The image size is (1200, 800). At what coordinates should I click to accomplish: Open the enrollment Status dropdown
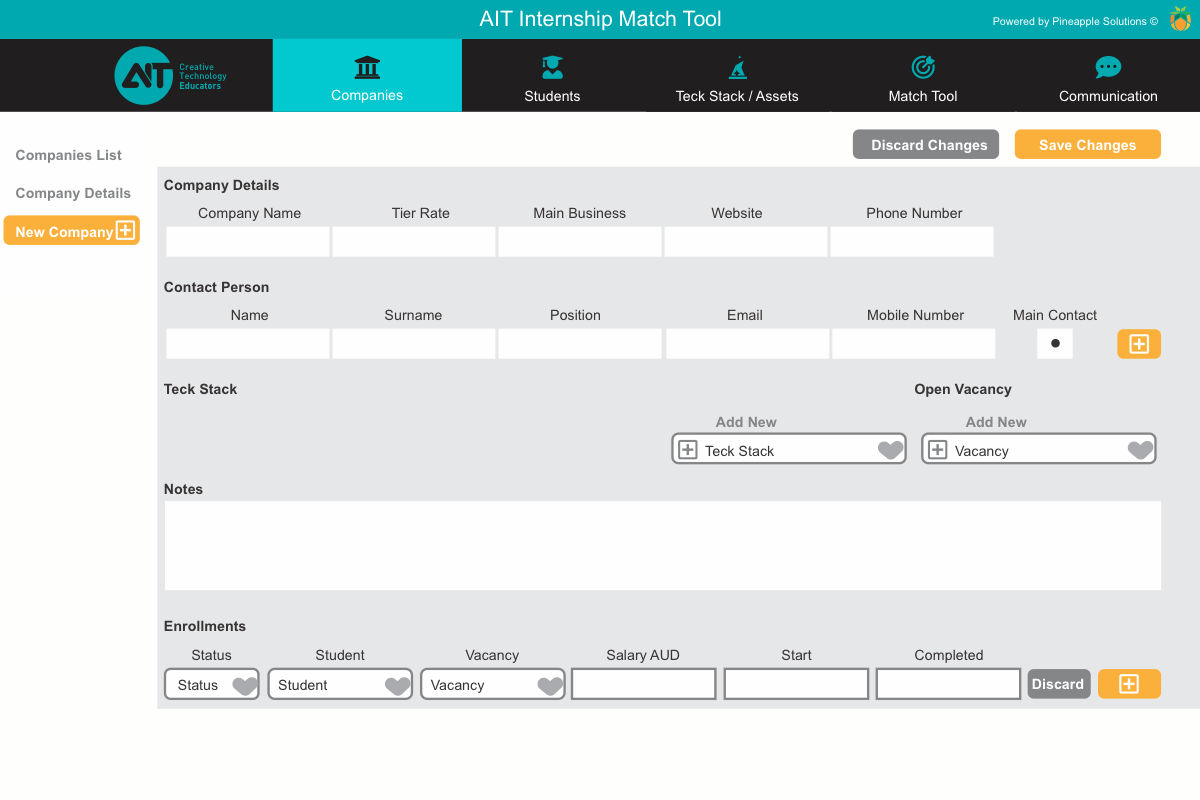point(212,685)
